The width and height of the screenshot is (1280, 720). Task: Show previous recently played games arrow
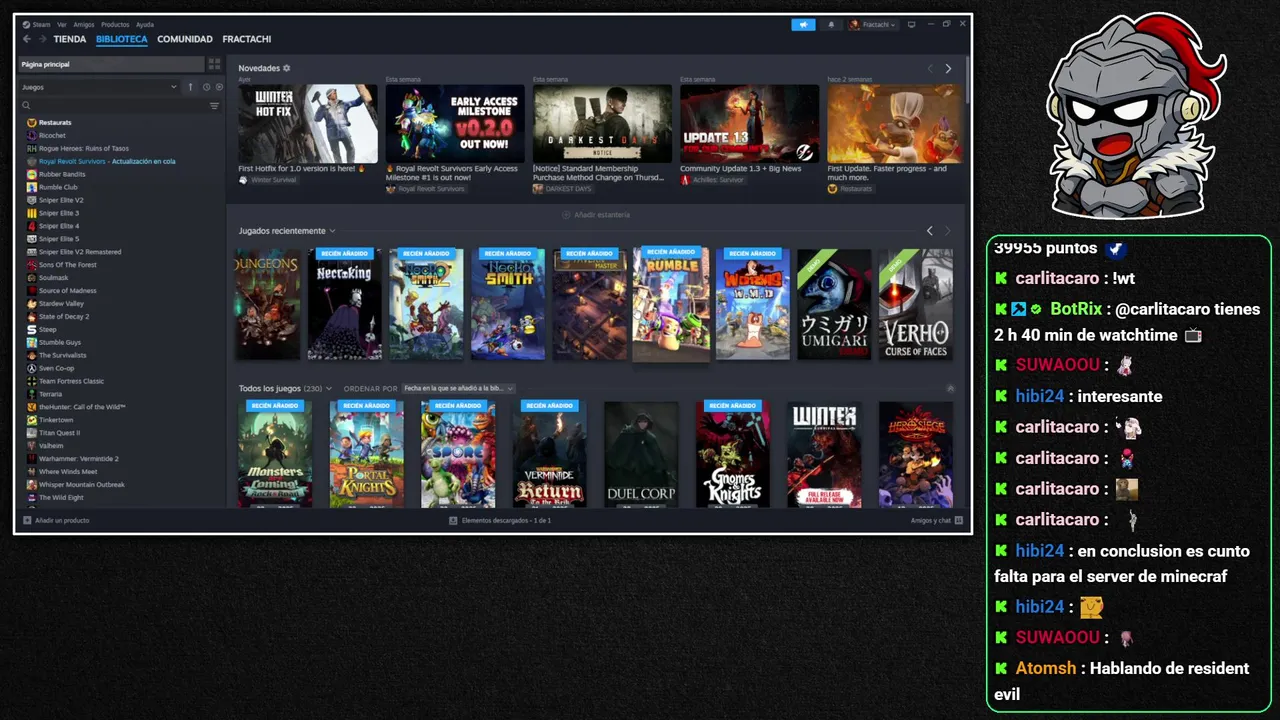coord(929,231)
